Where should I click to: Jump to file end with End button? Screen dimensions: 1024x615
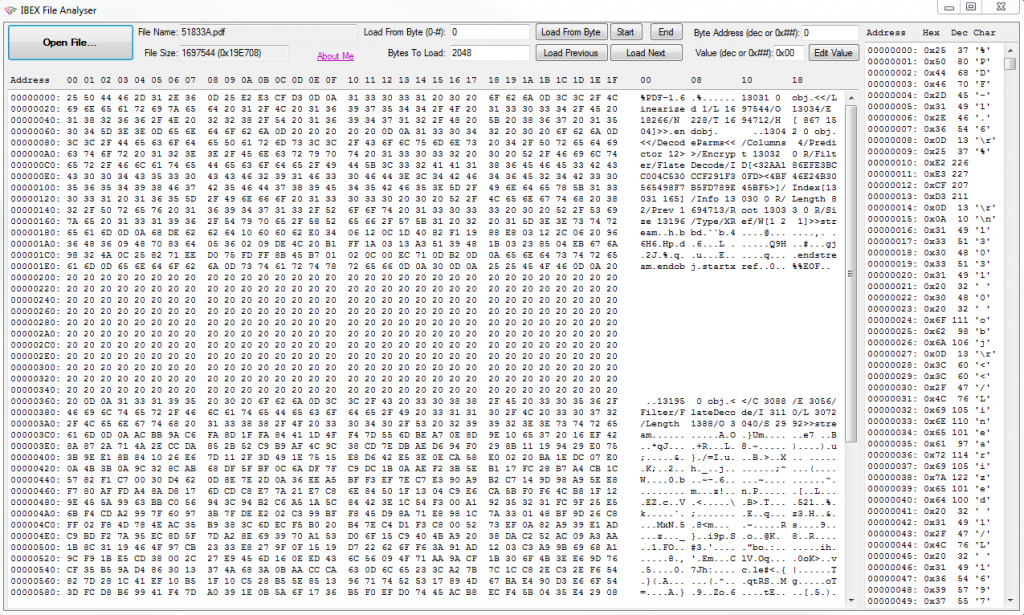665,32
